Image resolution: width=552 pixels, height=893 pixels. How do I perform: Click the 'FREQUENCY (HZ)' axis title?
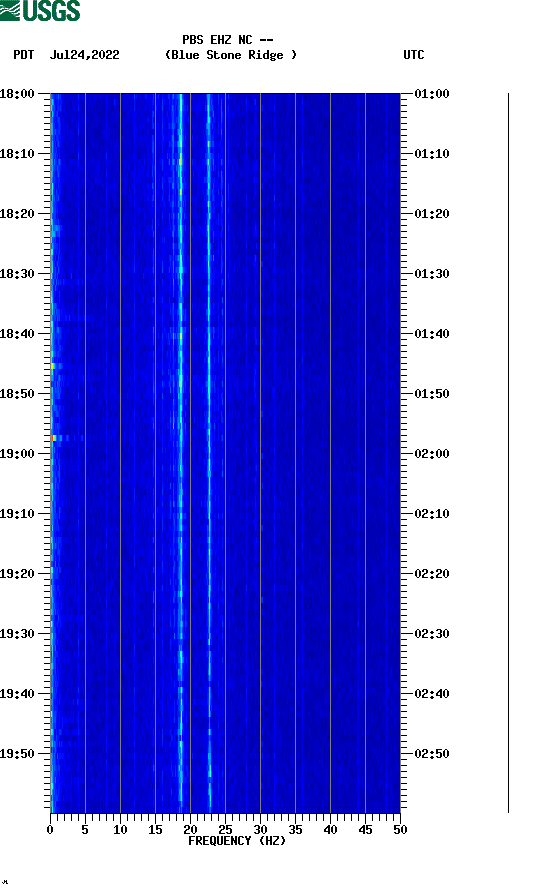(x=237, y=841)
